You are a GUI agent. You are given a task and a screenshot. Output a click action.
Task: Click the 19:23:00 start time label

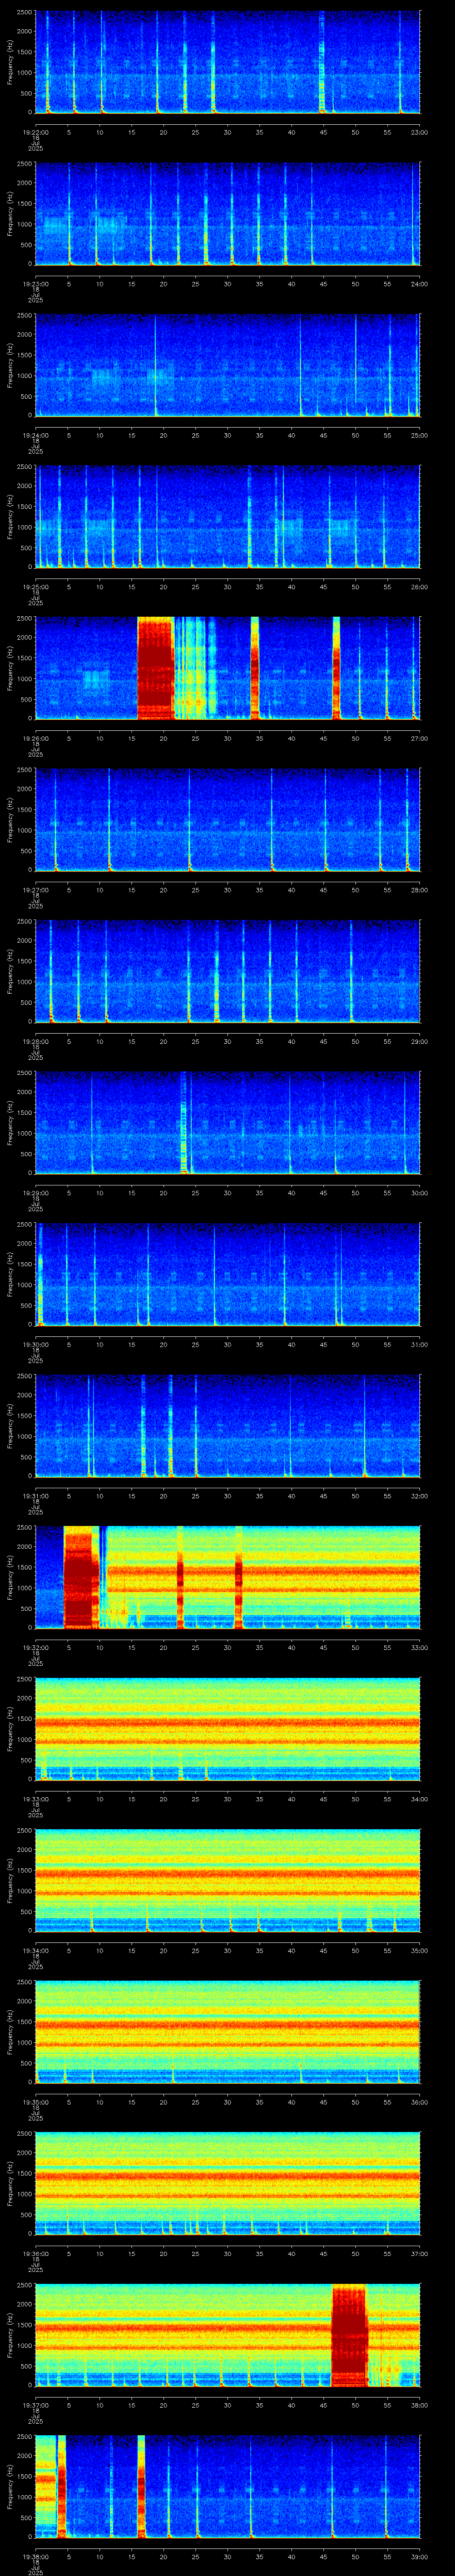(35, 284)
